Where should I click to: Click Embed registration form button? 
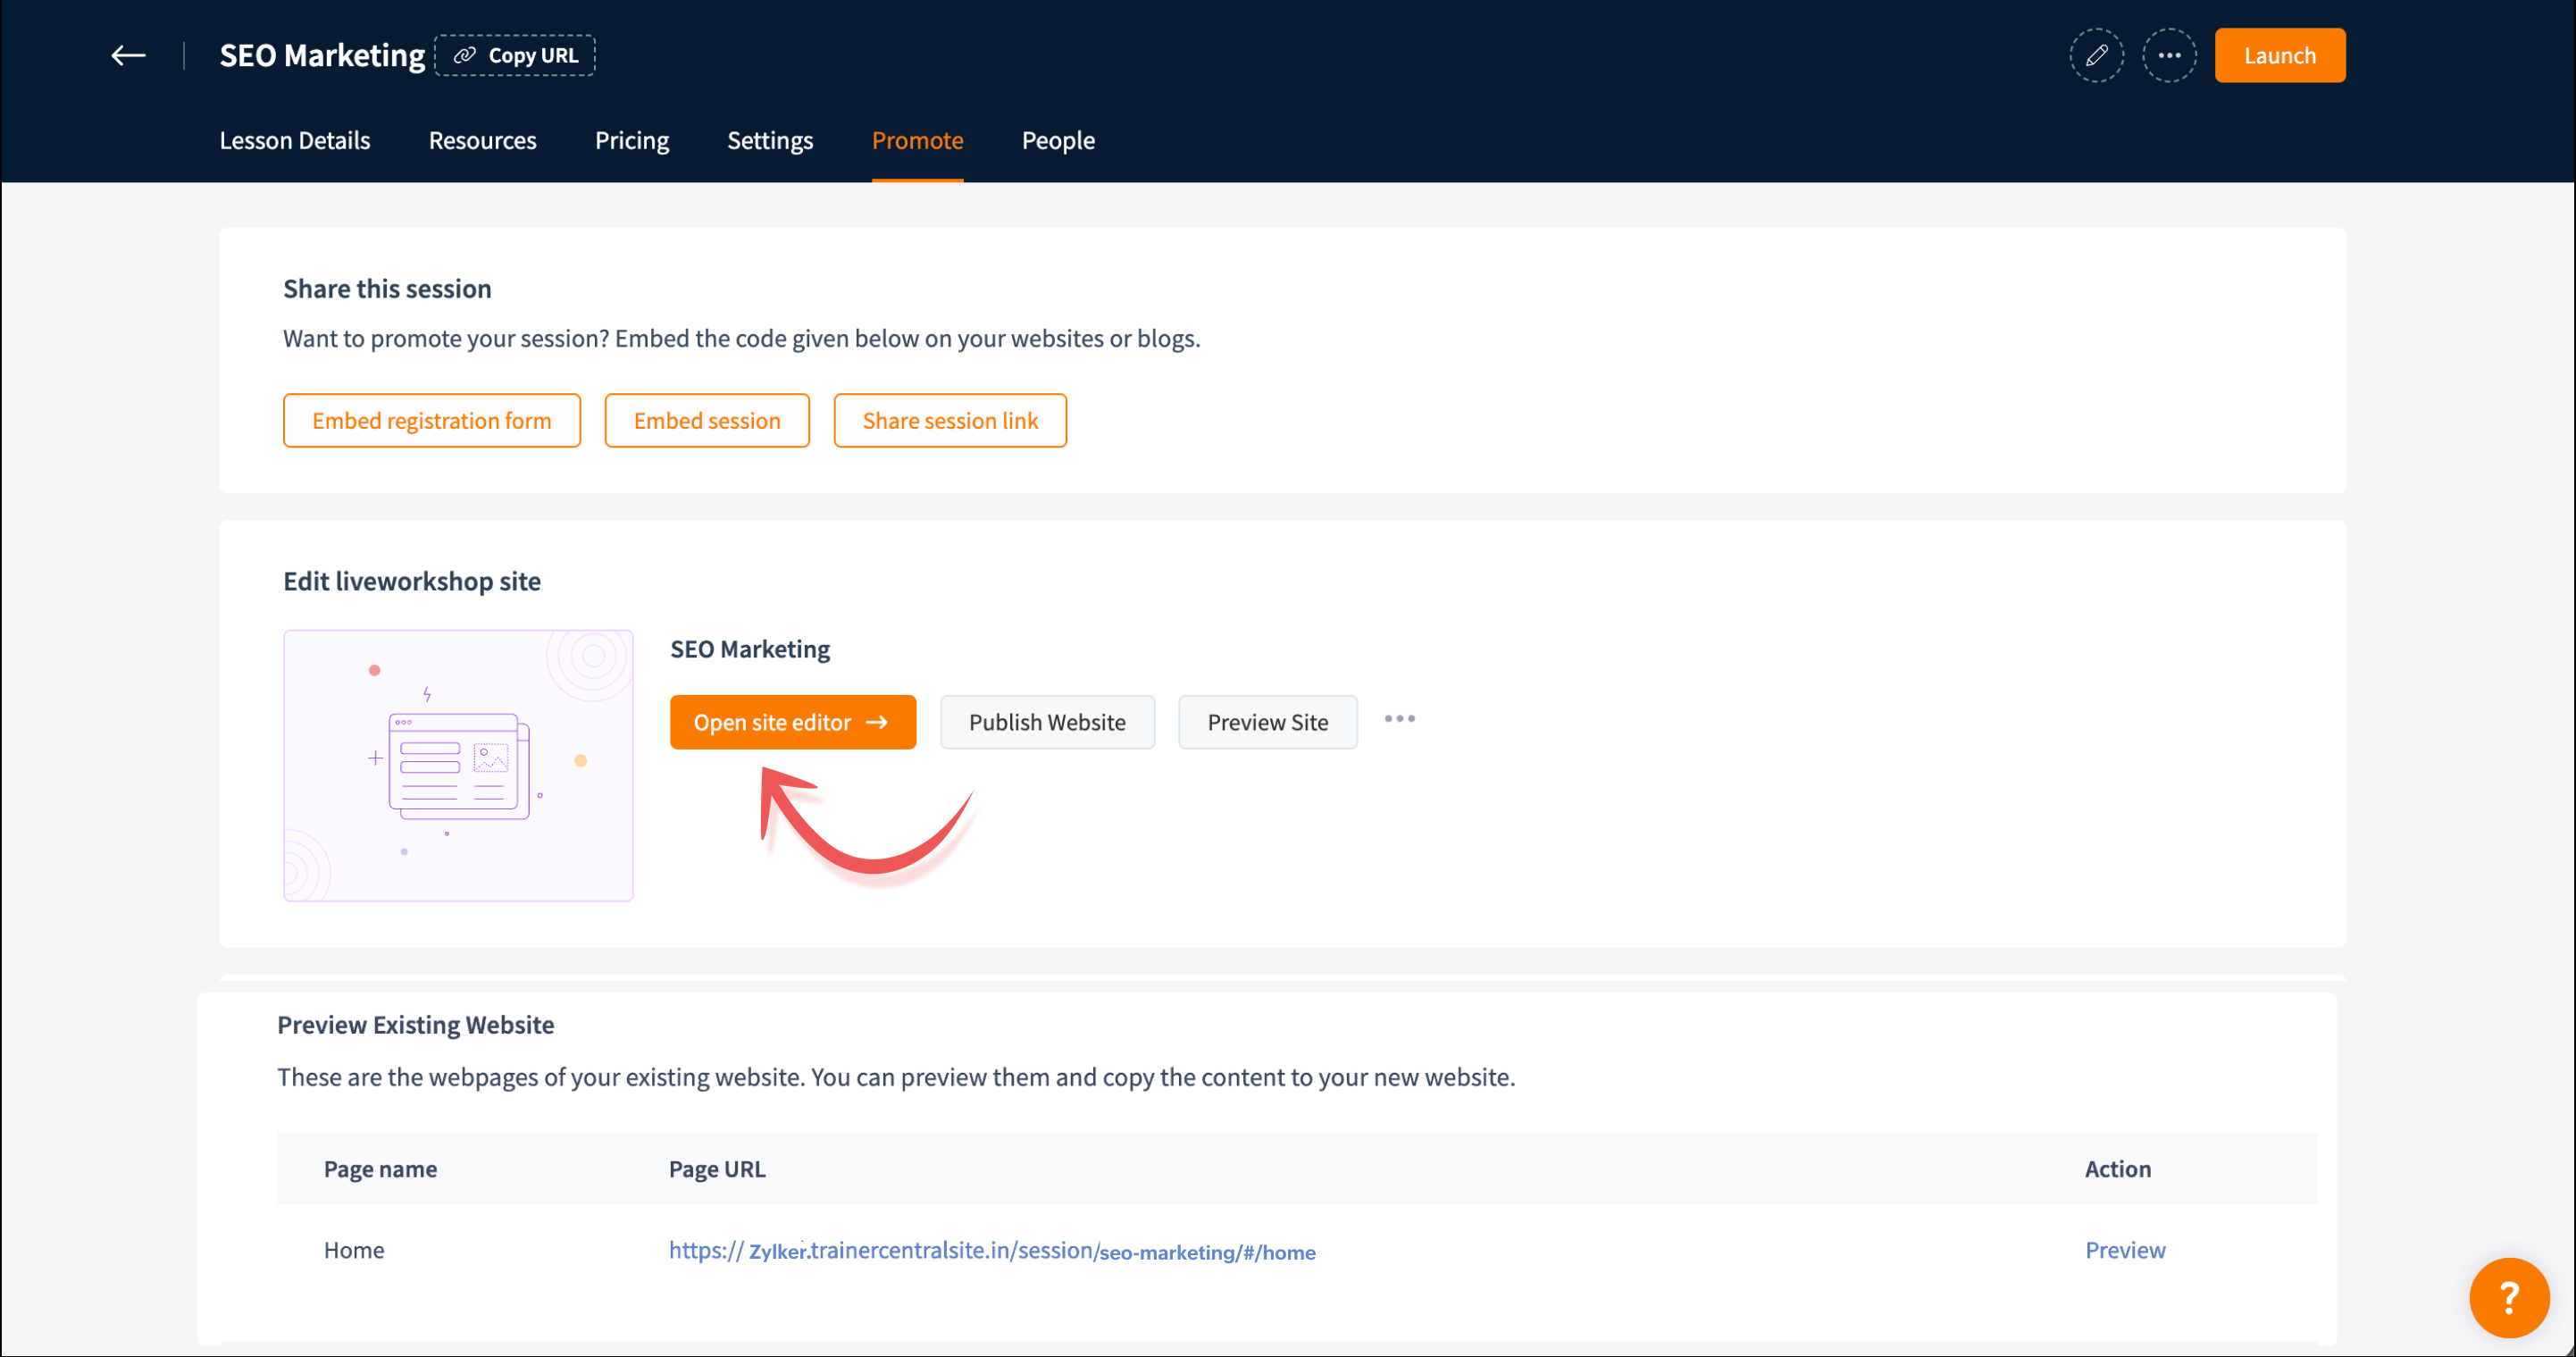[431, 421]
